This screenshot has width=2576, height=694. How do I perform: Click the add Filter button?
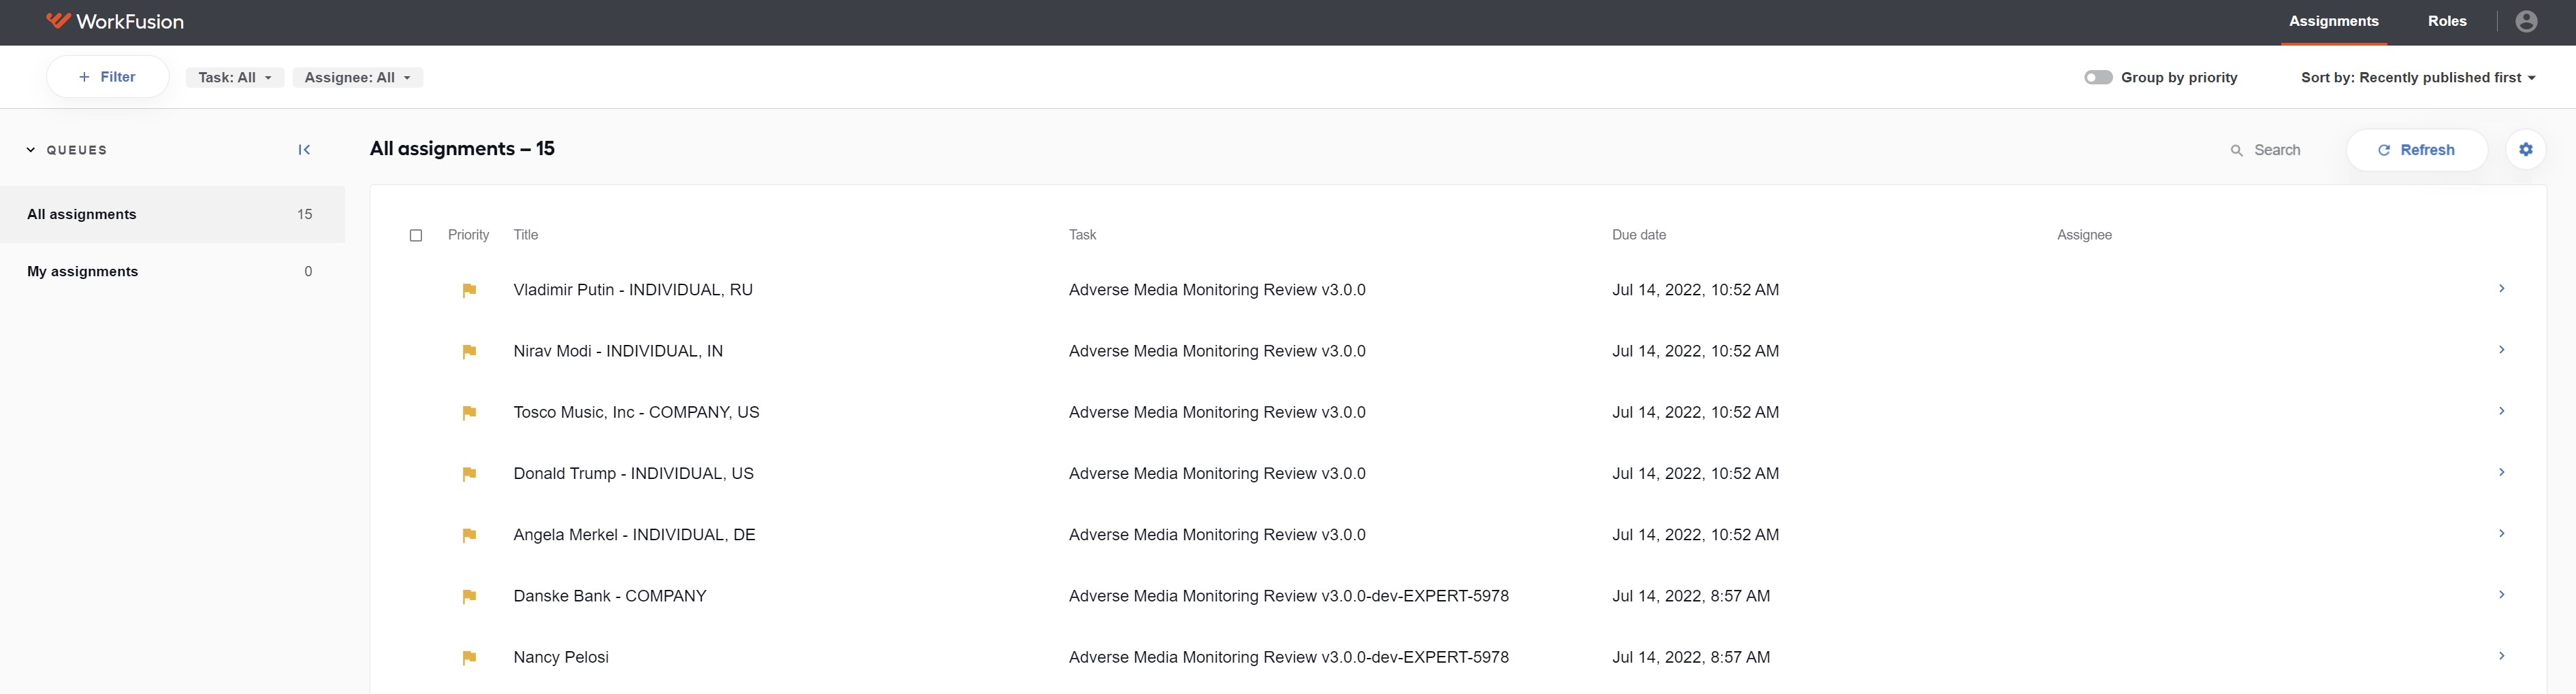[x=107, y=77]
